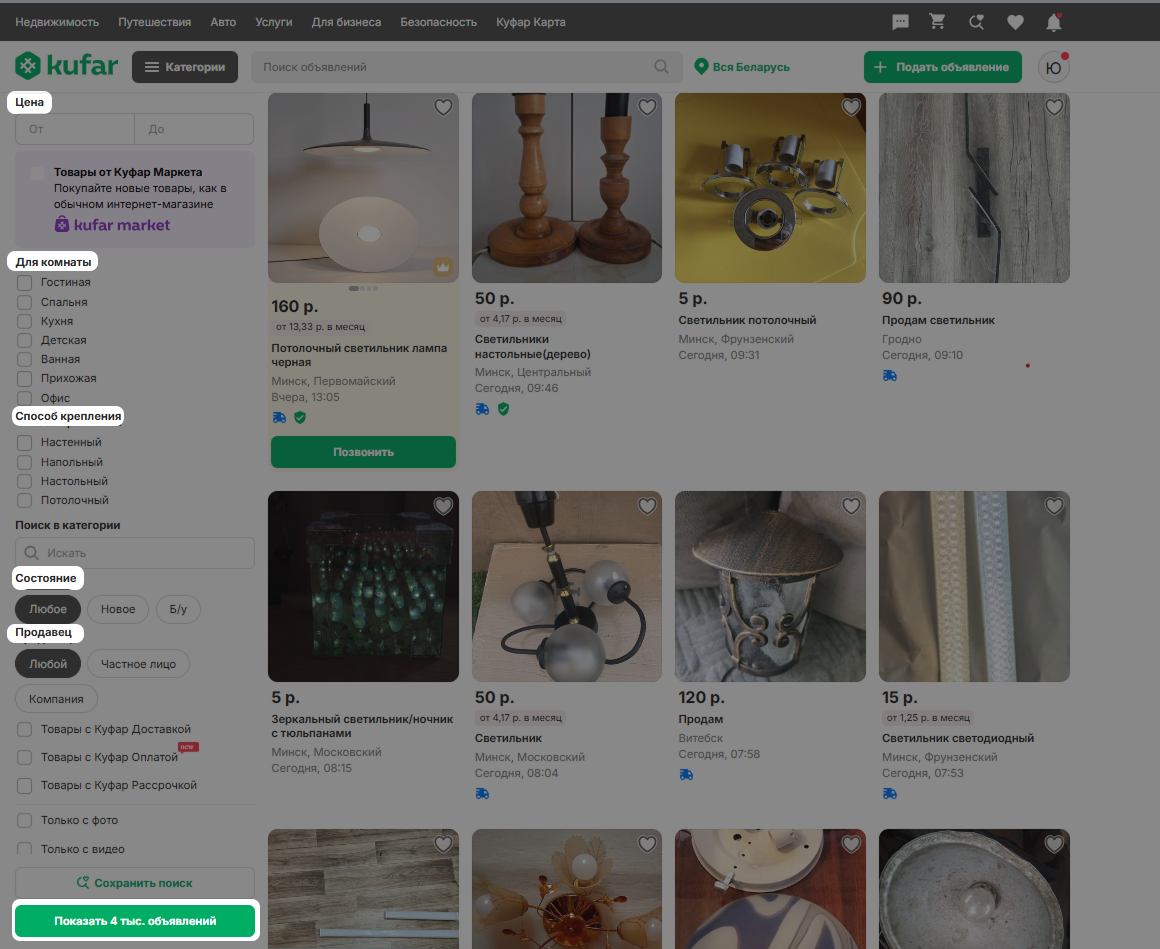
Task: Open listing Светильники настольные(дерево)
Action: tap(533, 346)
